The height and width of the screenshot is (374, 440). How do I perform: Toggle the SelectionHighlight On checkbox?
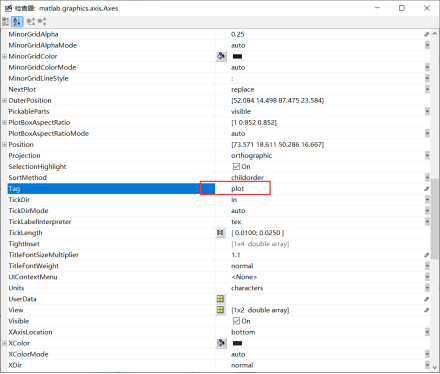click(x=236, y=166)
